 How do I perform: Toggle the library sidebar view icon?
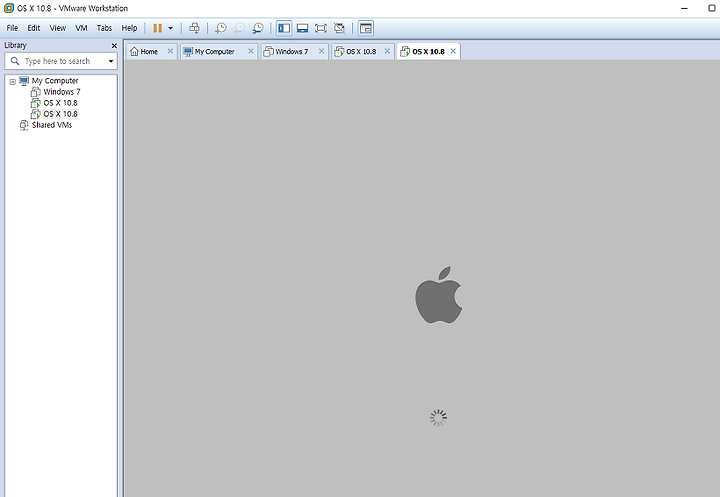click(284, 28)
